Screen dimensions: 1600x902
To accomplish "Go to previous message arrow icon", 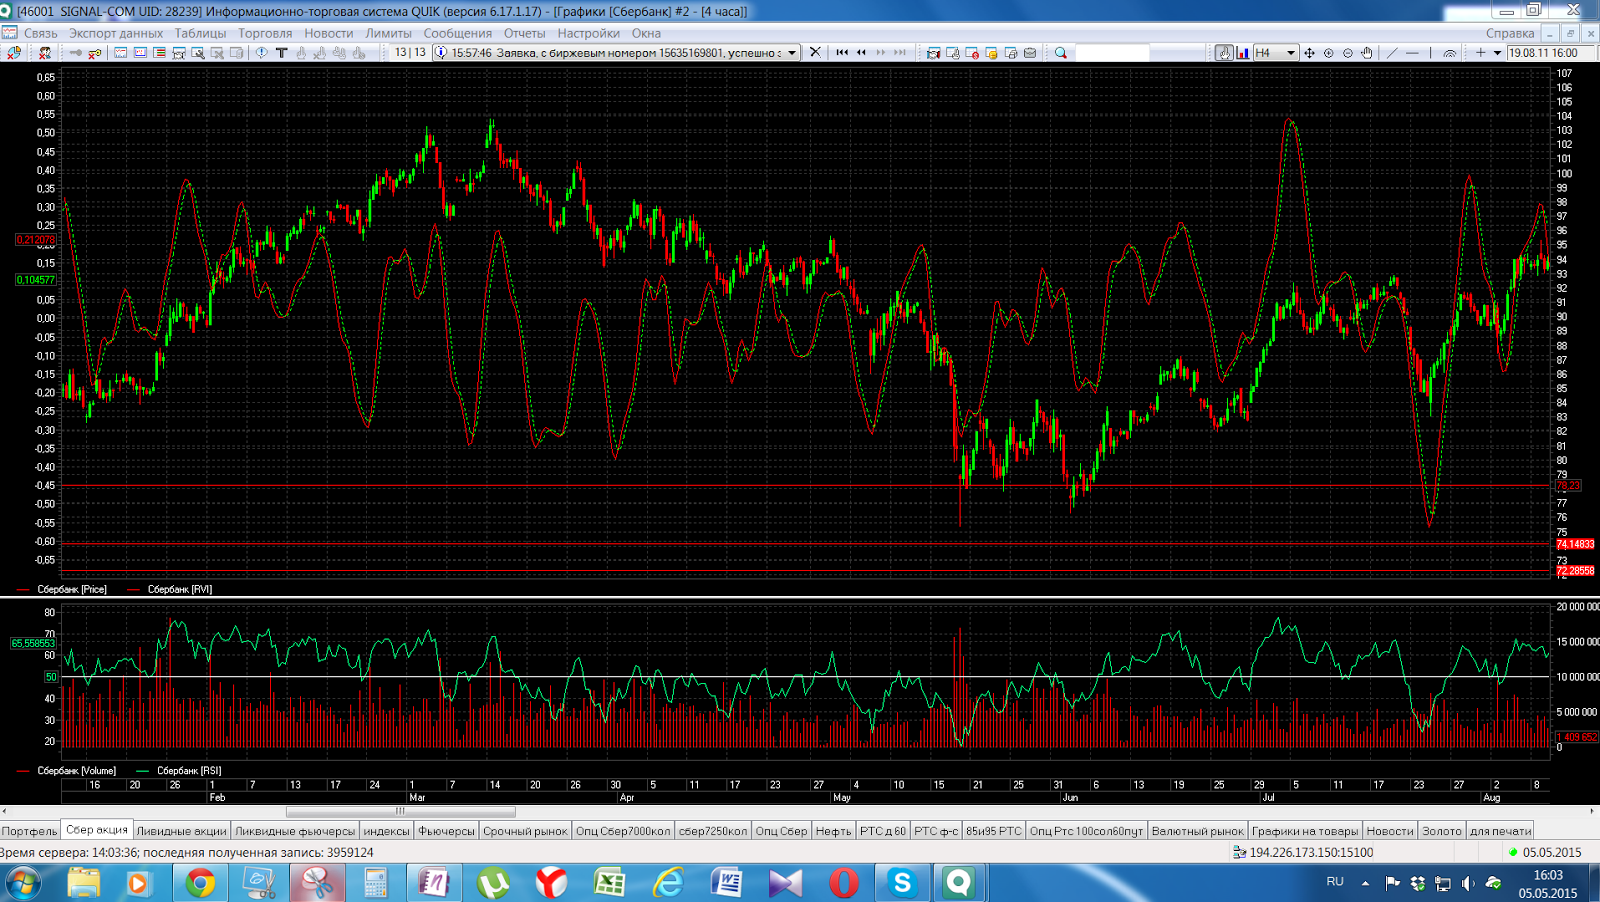I will point(861,52).
